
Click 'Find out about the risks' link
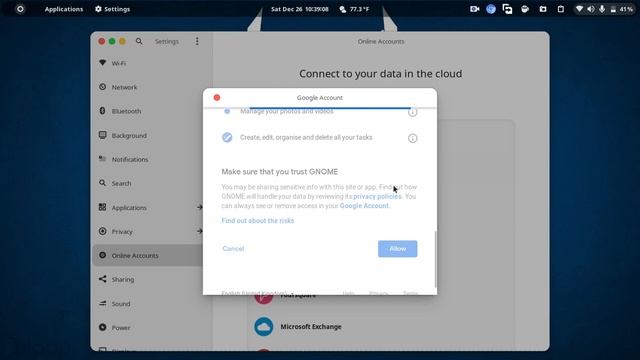tap(258, 220)
